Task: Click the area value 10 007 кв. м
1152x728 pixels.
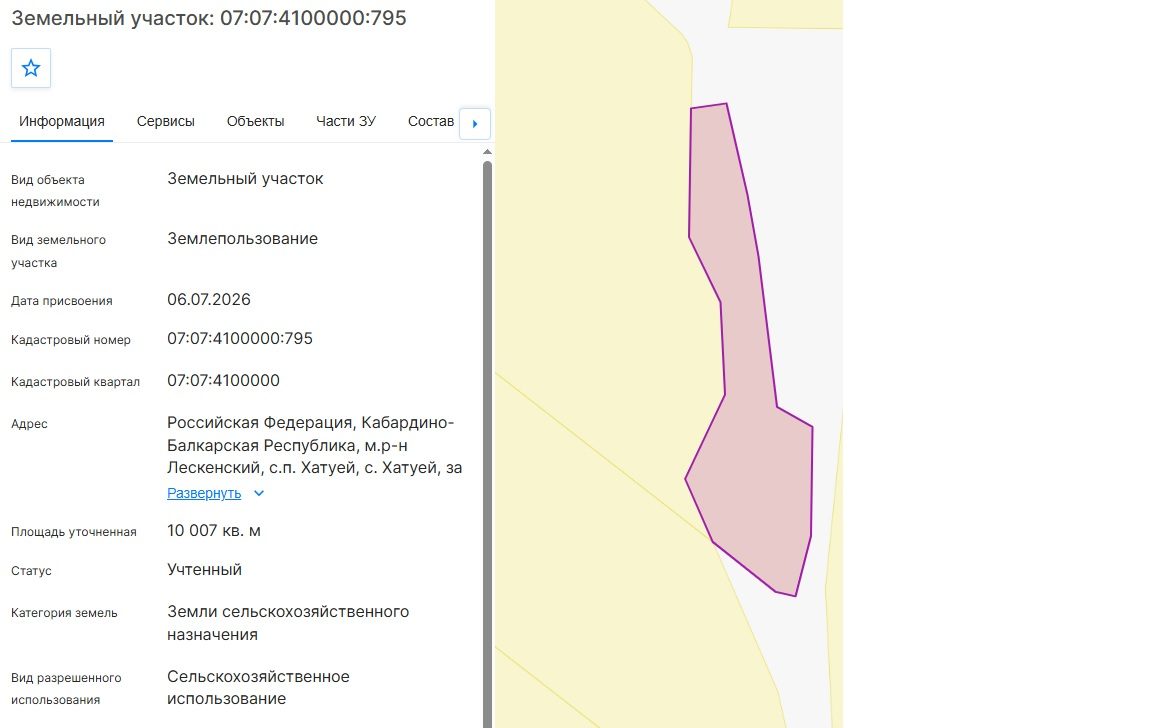Action: tap(214, 530)
